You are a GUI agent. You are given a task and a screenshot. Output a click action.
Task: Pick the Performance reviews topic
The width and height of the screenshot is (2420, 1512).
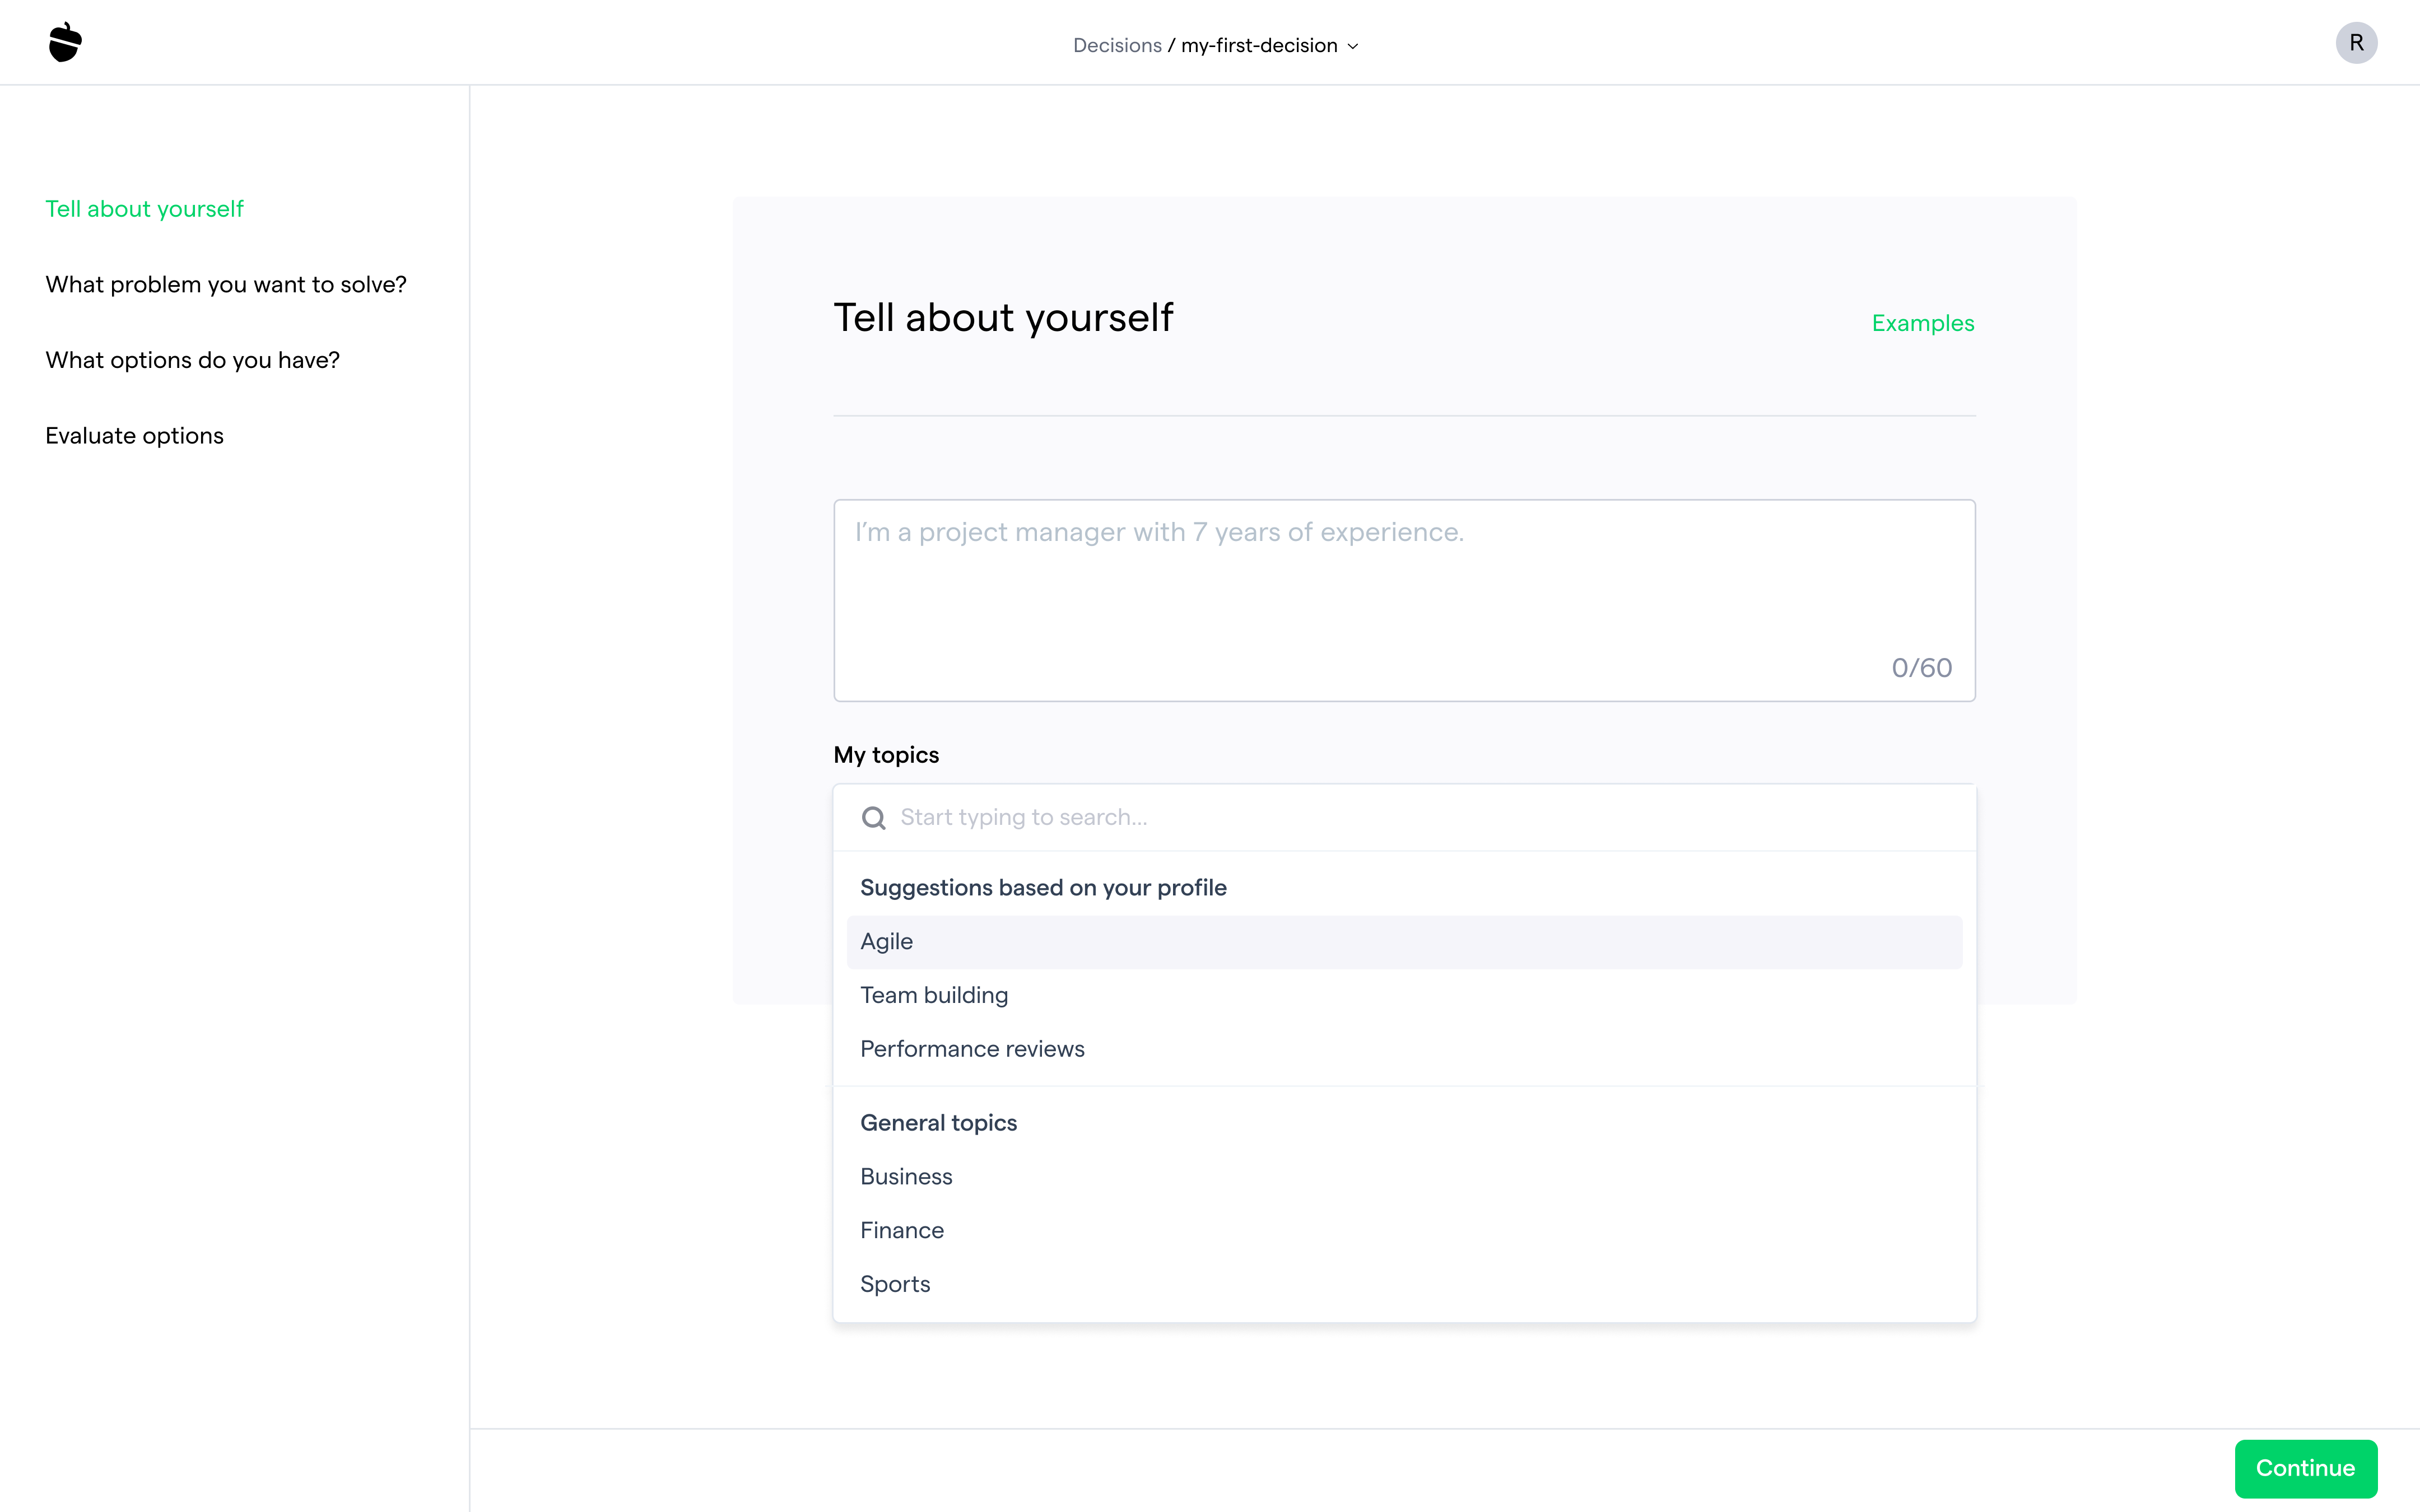(x=1404, y=1049)
